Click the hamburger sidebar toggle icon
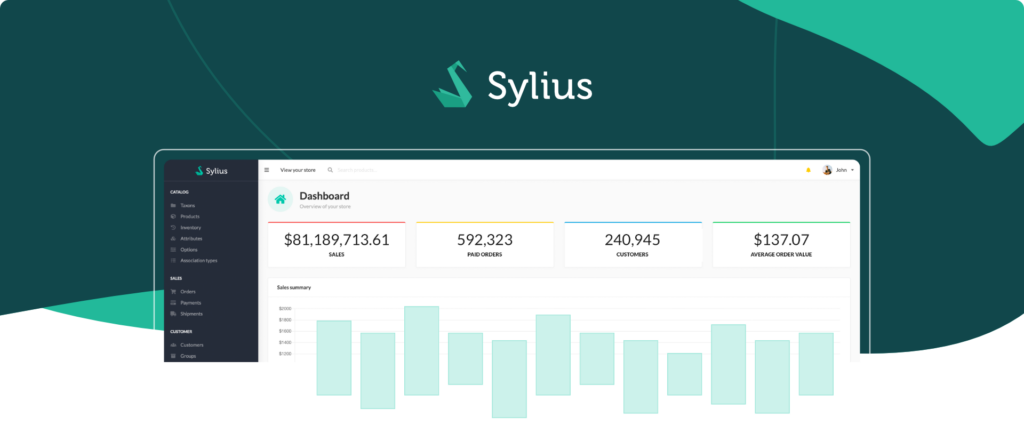 point(267,170)
